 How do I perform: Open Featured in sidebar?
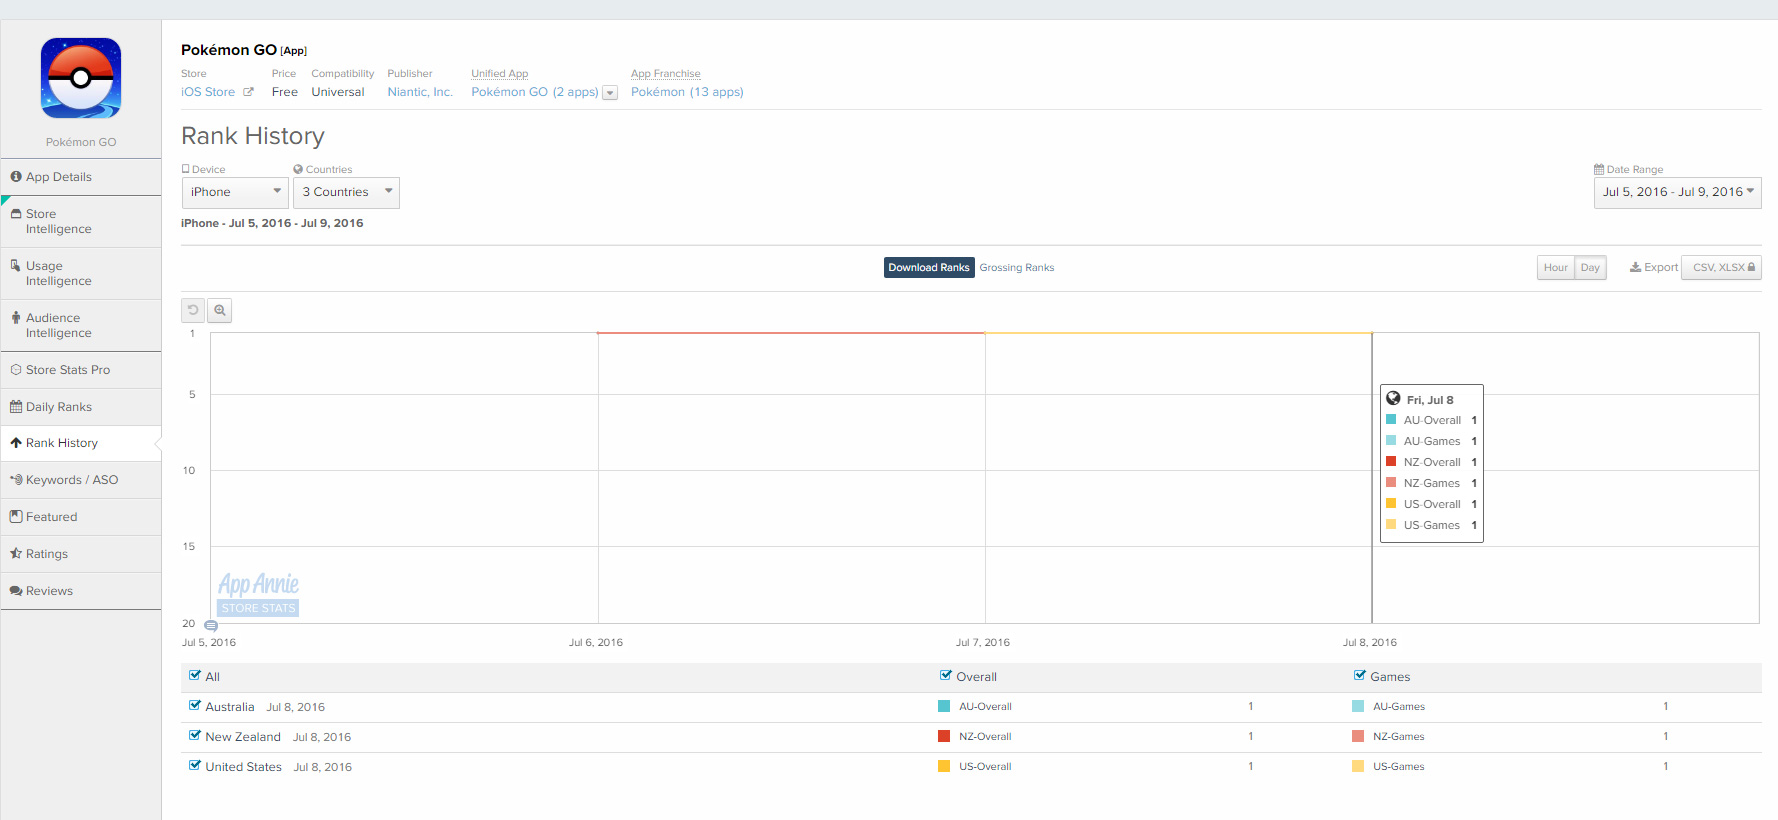pos(81,517)
